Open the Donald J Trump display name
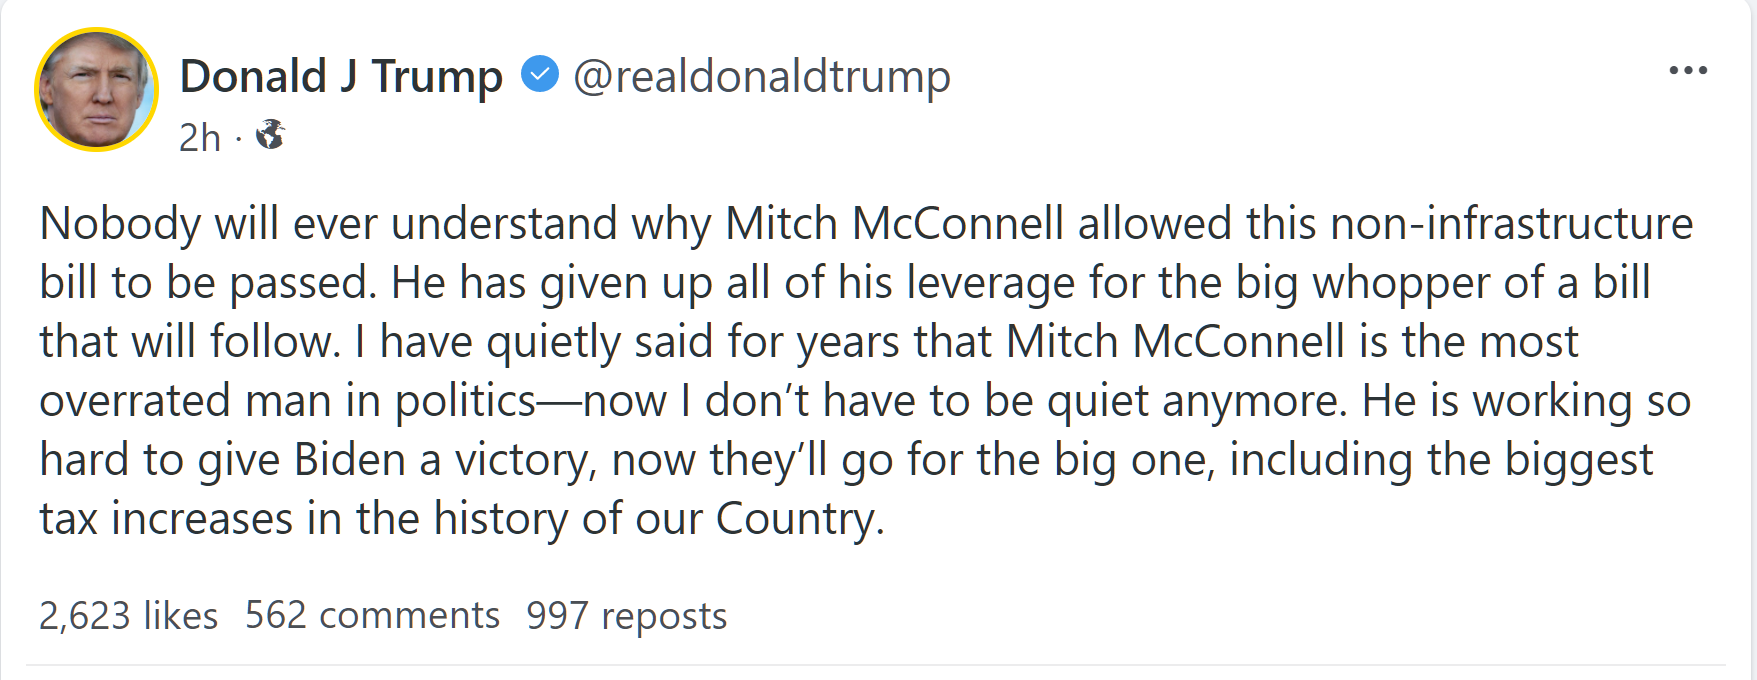Image resolution: width=1757 pixels, height=680 pixels. pos(341,77)
